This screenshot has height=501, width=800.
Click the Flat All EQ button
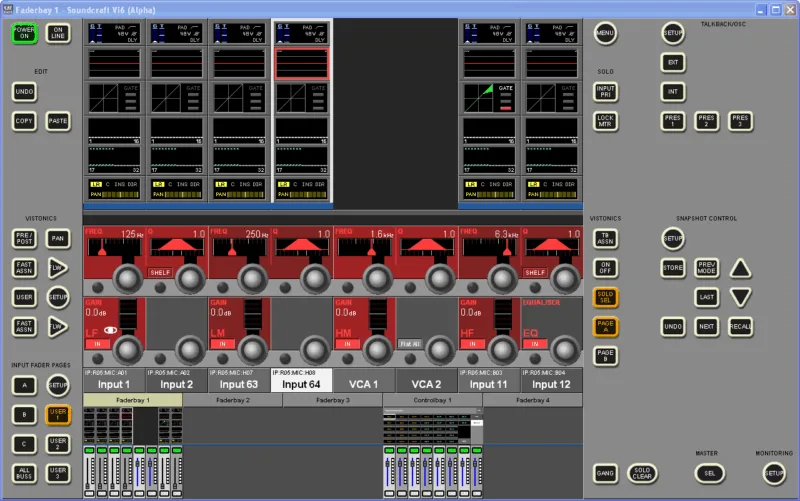tap(410, 344)
